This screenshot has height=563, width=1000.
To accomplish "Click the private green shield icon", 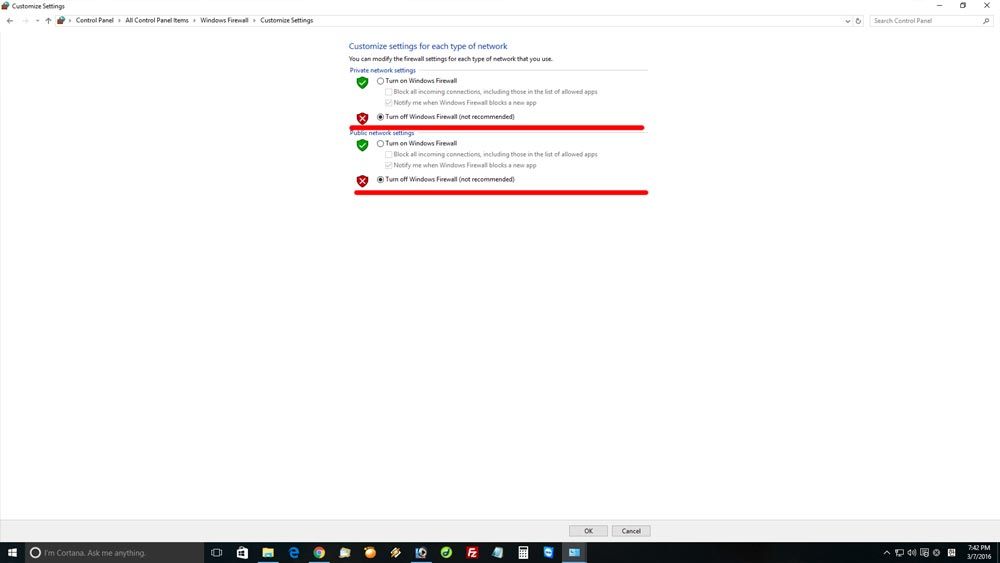I will click(362, 82).
